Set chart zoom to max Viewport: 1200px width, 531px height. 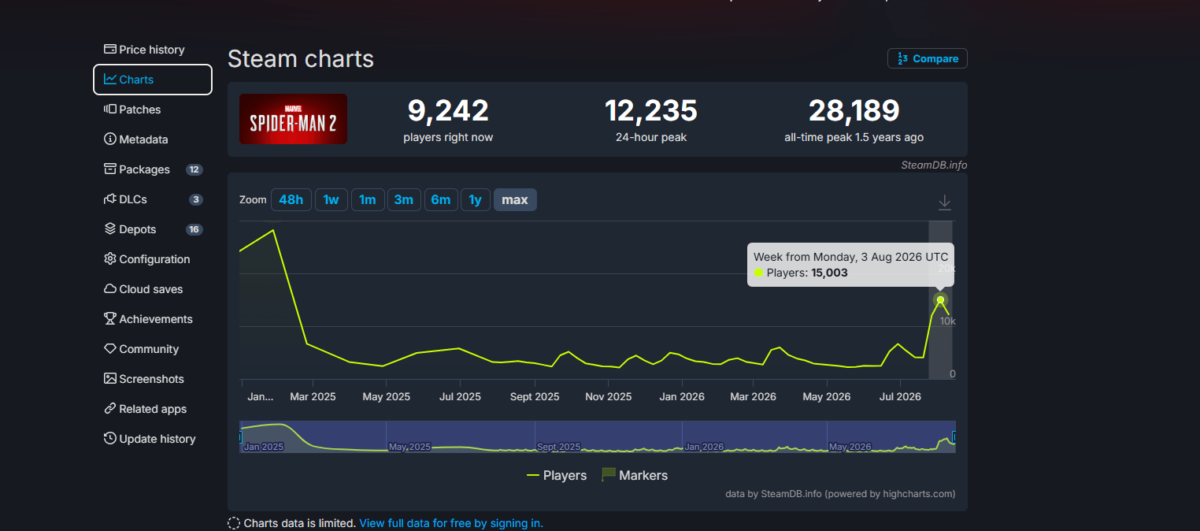coord(515,200)
